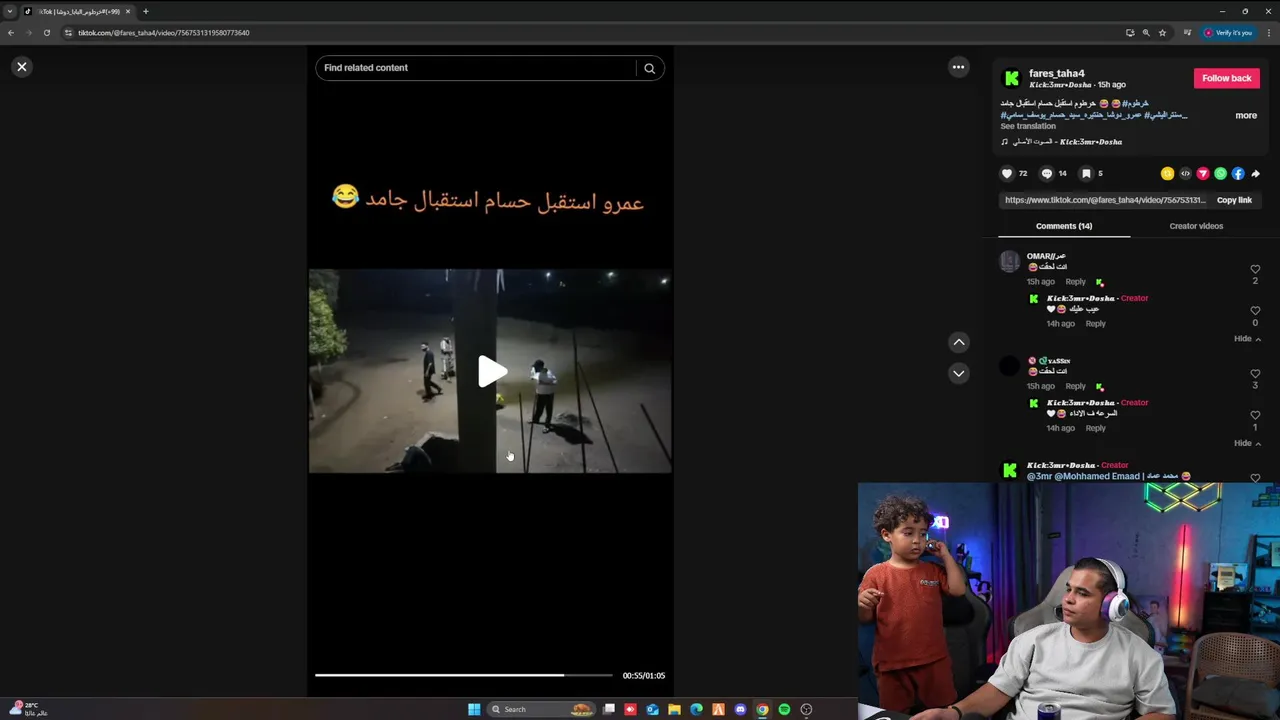The height and width of the screenshot is (720, 1280).
Task: Open Microsoft Edge from the taskbar
Action: [x=696, y=709]
